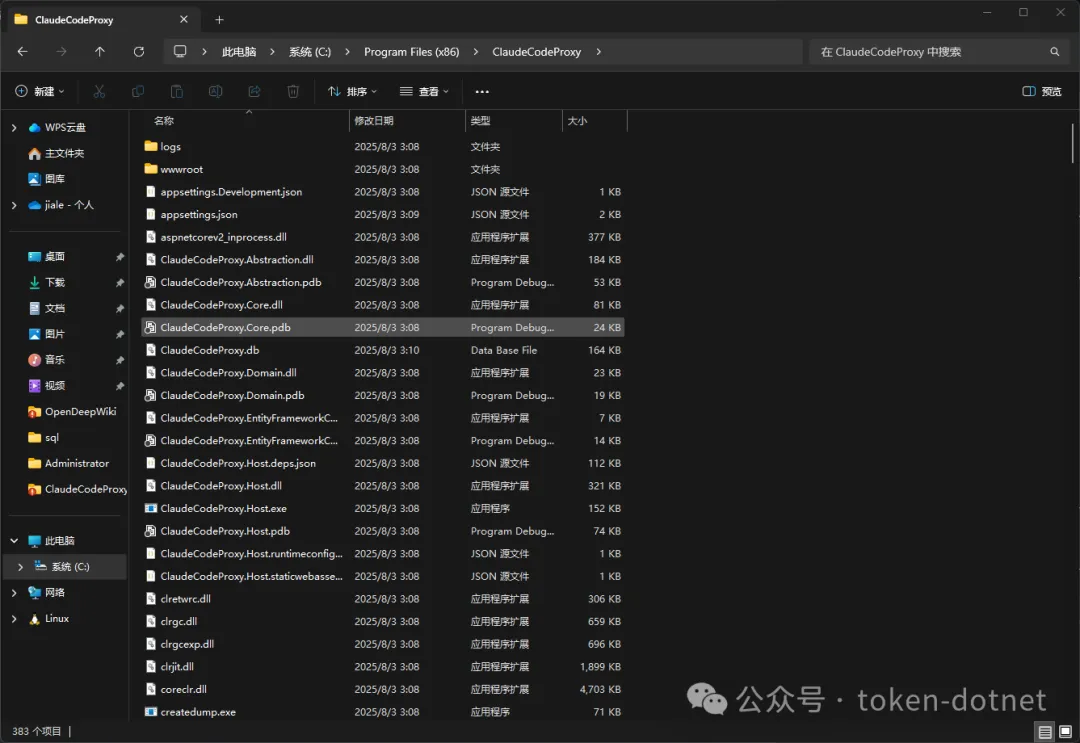Select ClaudeCodeProxy.Host.deps.json file
This screenshot has height=743, width=1080.
click(x=382, y=463)
